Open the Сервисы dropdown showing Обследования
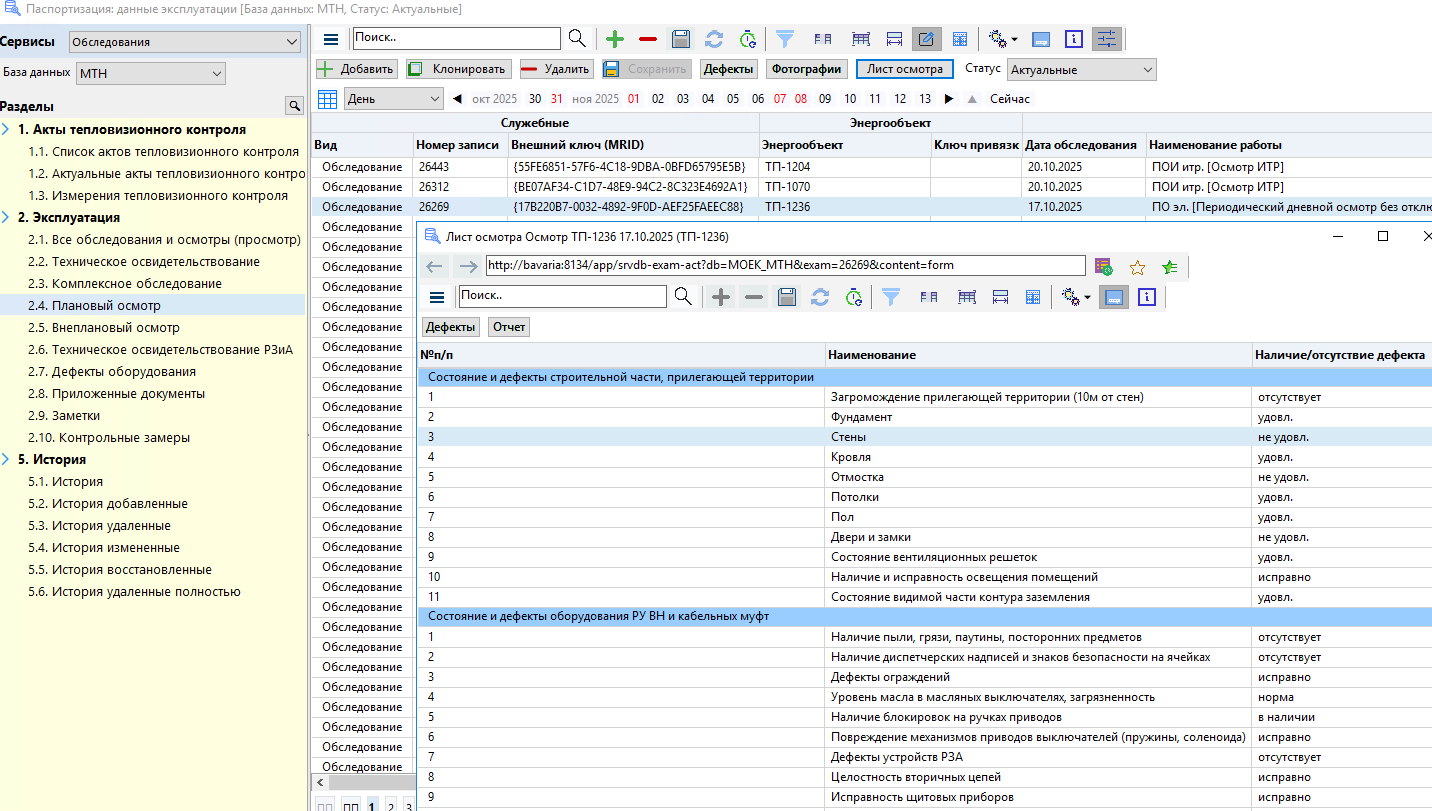Image resolution: width=1432 pixels, height=811 pixels. (185, 42)
